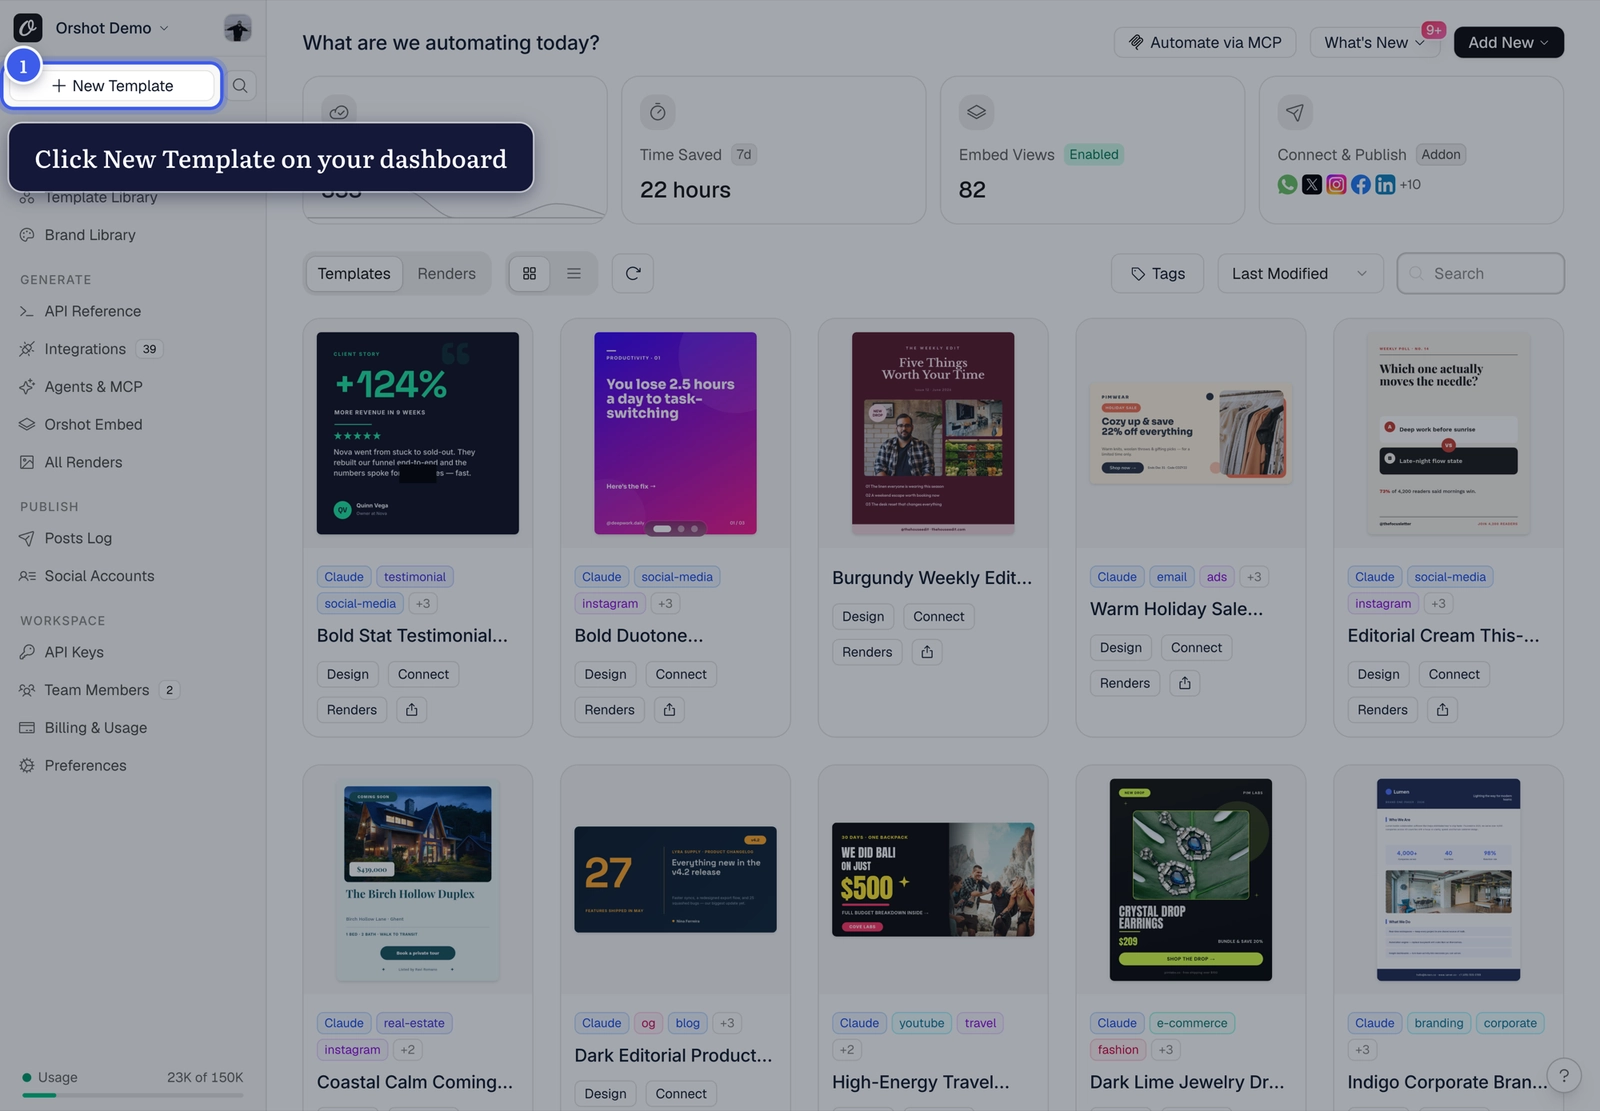The image size is (1600, 1111).
Task: Open the Tags filter
Action: (x=1158, y=274)
